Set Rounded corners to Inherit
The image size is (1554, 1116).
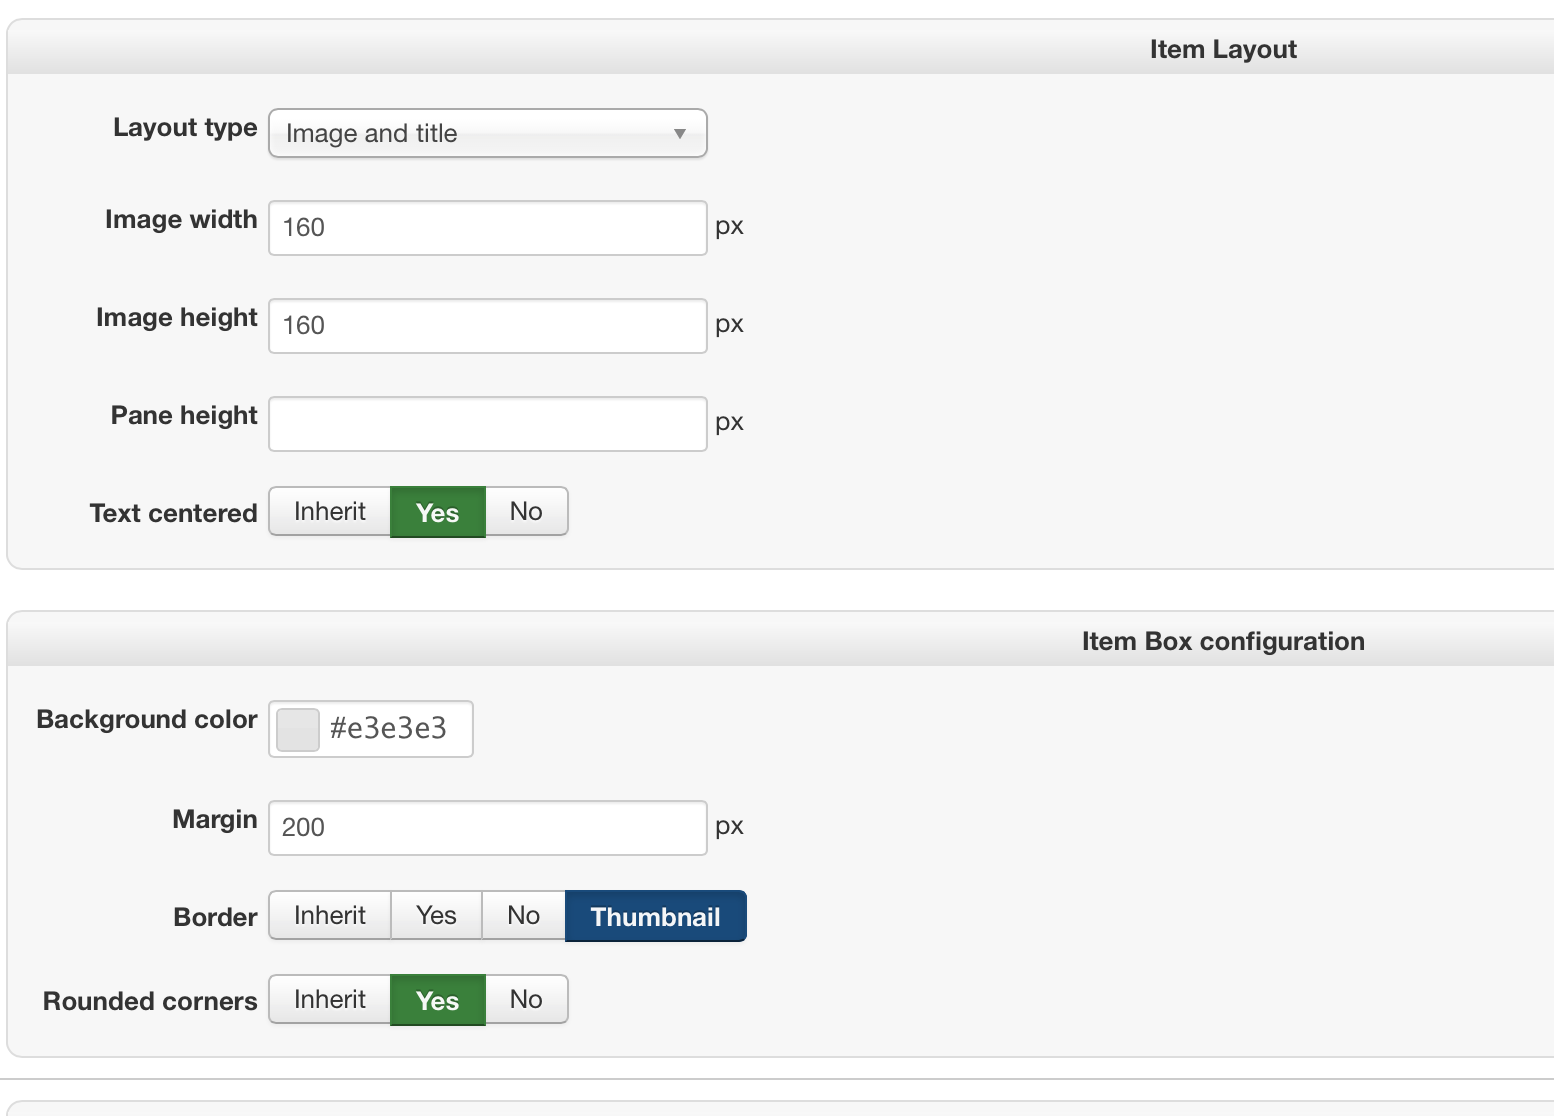[329, 1000]
